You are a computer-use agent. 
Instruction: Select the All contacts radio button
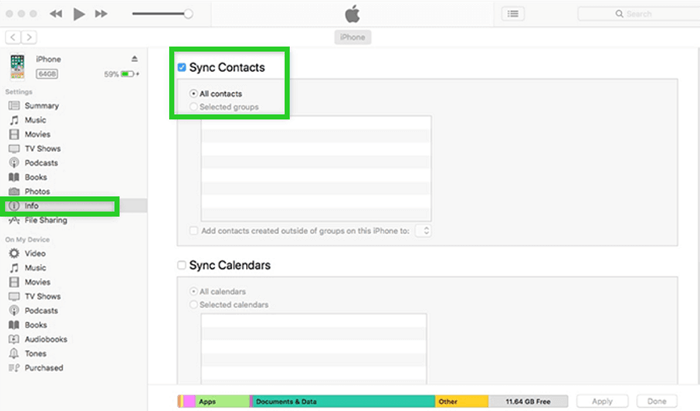coord(193,93)
